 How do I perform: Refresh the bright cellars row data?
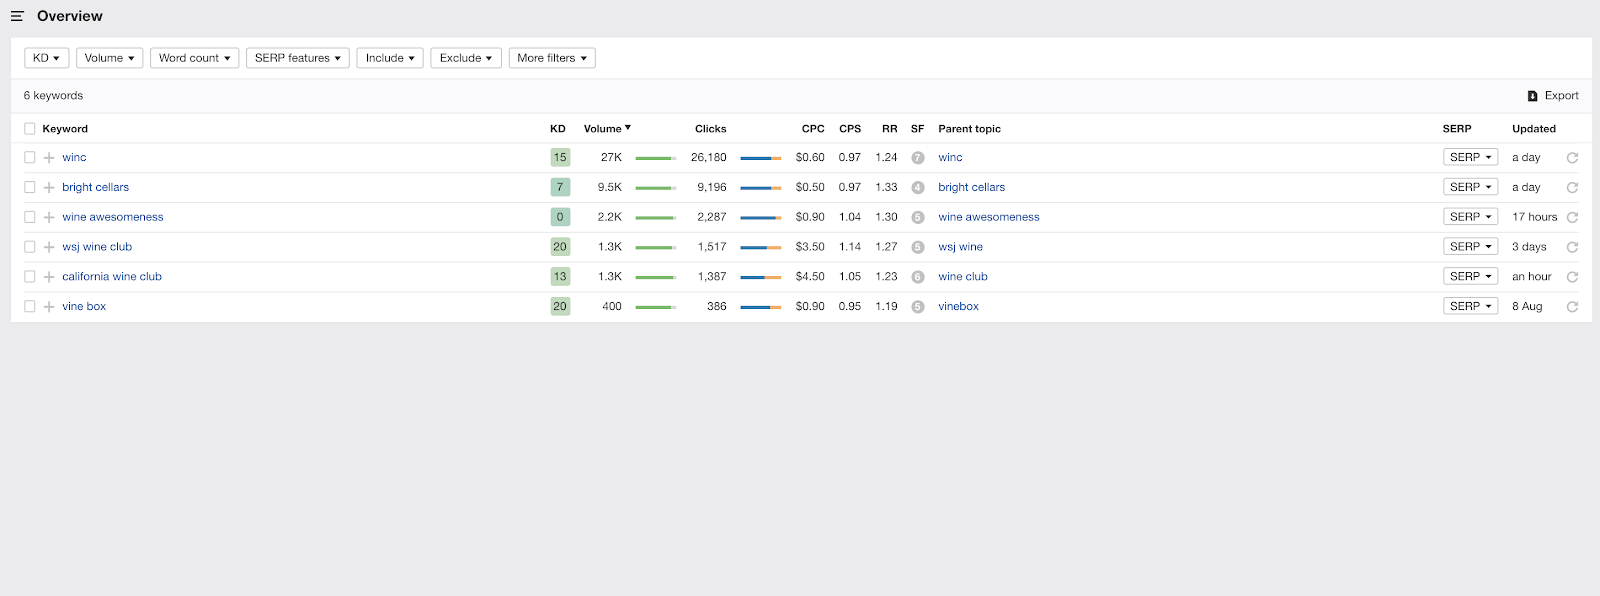1572,188
